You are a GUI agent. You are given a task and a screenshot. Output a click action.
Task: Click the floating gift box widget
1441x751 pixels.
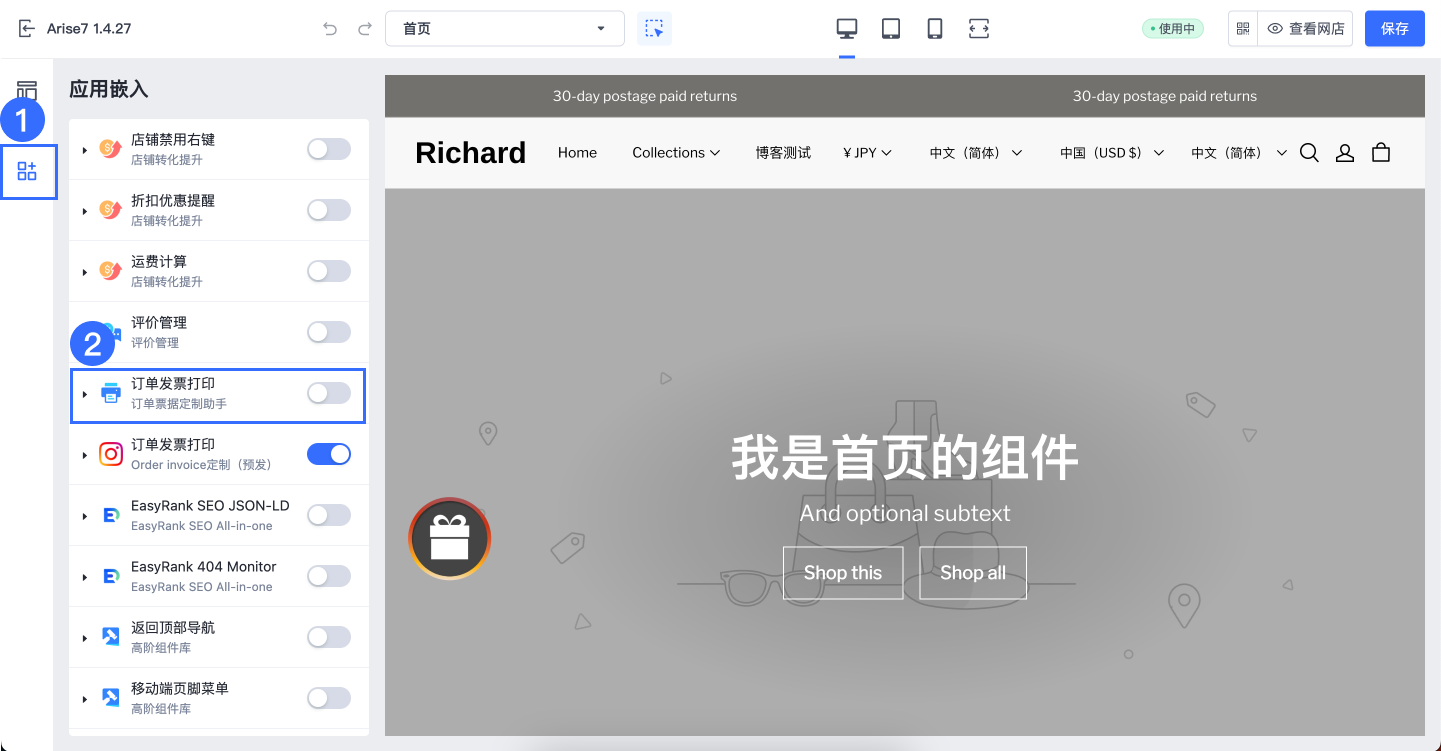pyautogui.click(x=449, y=538)
